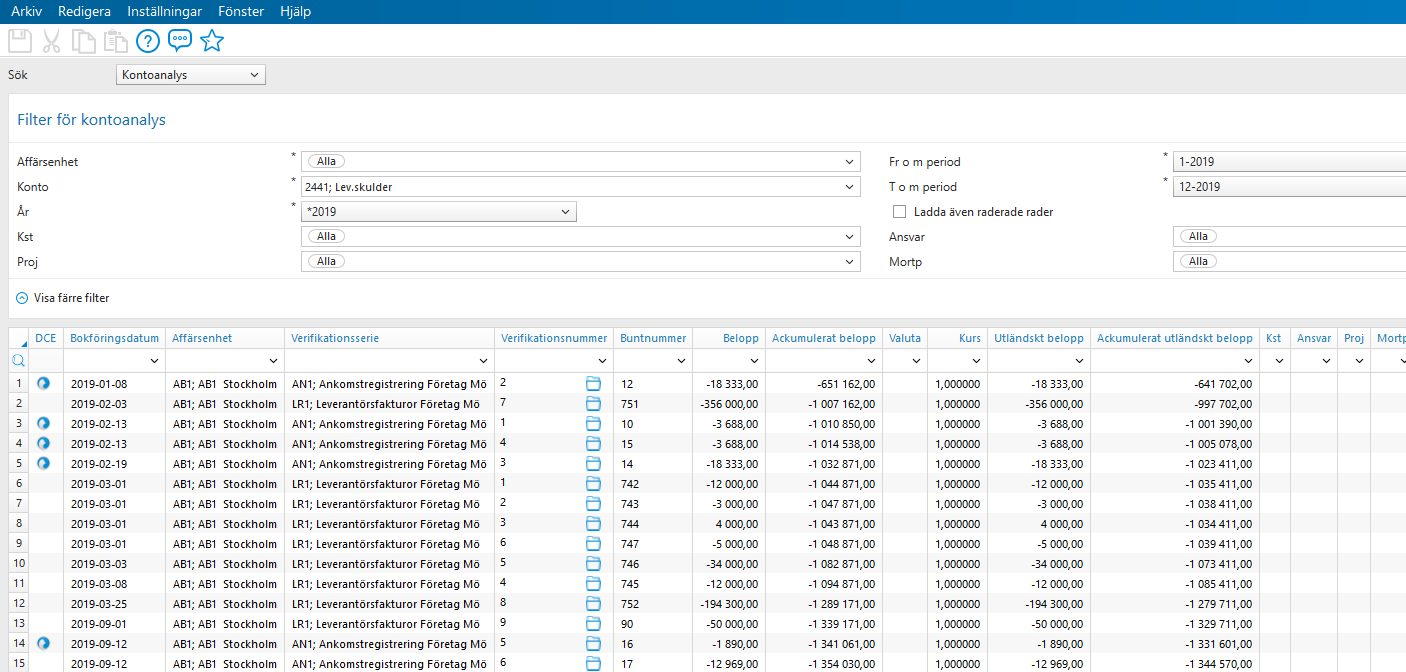Open the Konto dropdown showing 2441; Lev.skulder
1406x672 pixels.
pos(578,186)
